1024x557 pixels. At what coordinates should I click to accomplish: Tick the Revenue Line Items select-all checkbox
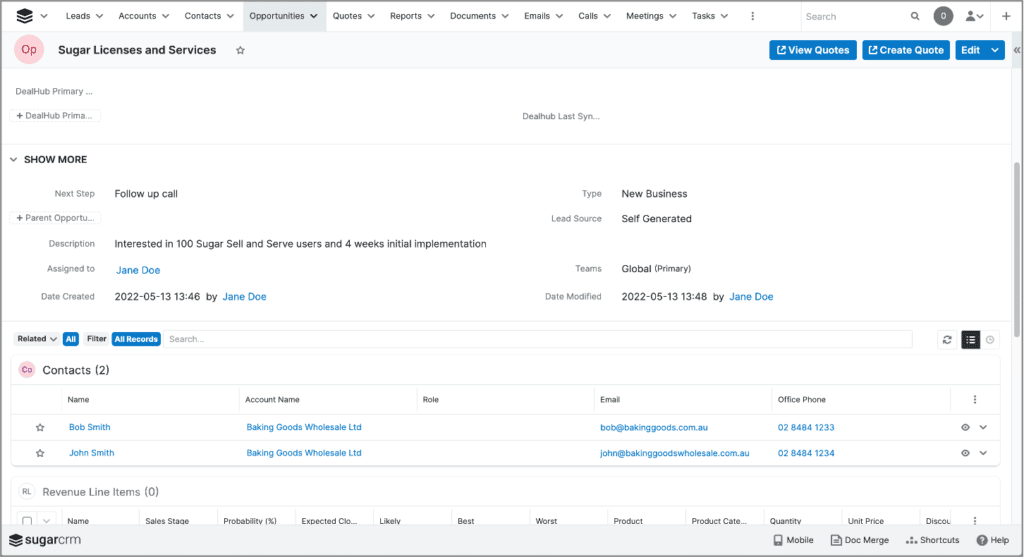tap(27, 521)
